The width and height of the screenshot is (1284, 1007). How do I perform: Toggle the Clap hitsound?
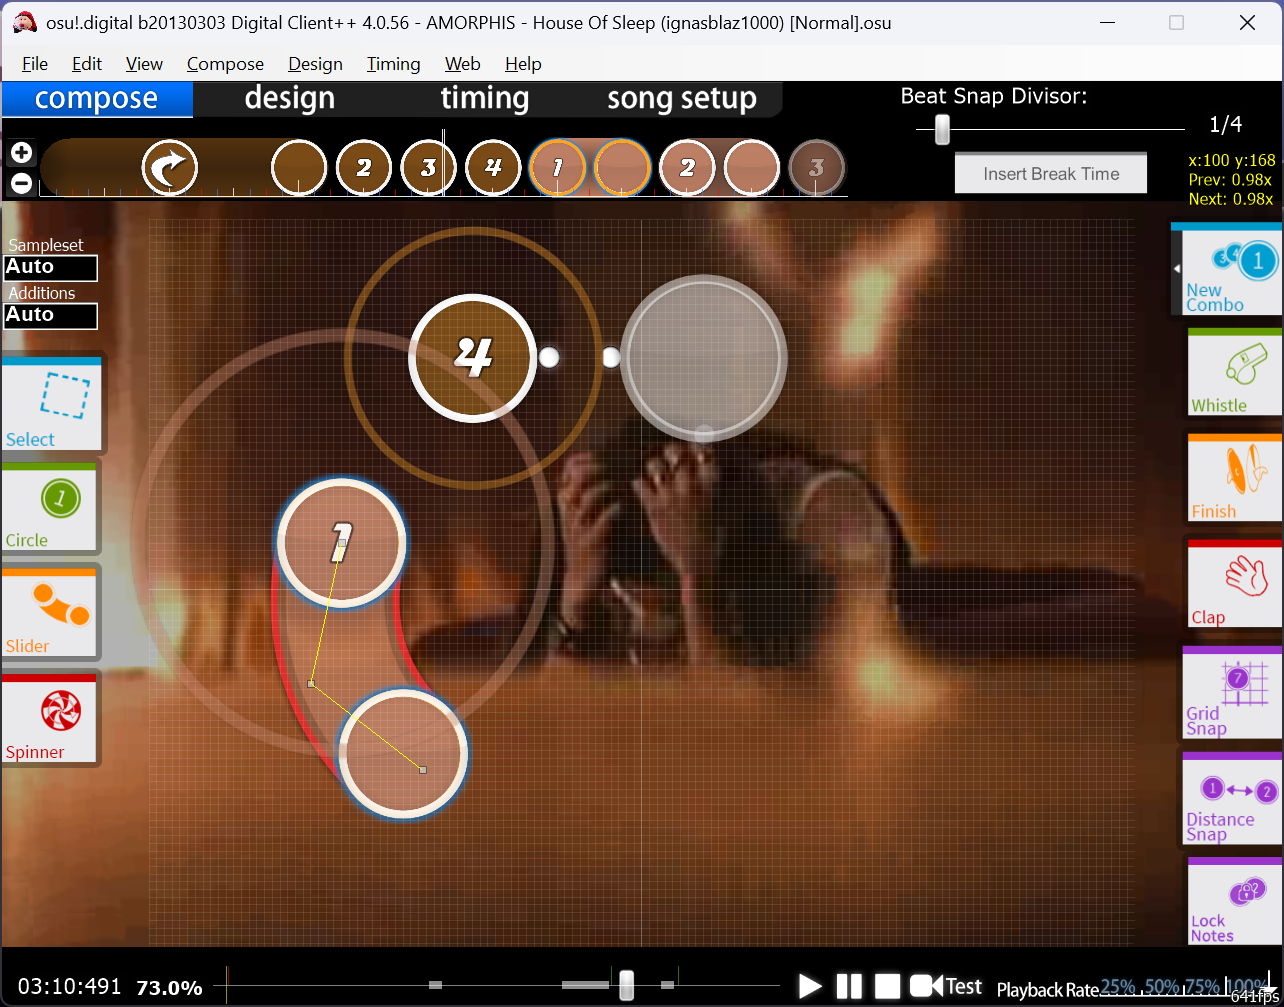(x=1234, y=586)
